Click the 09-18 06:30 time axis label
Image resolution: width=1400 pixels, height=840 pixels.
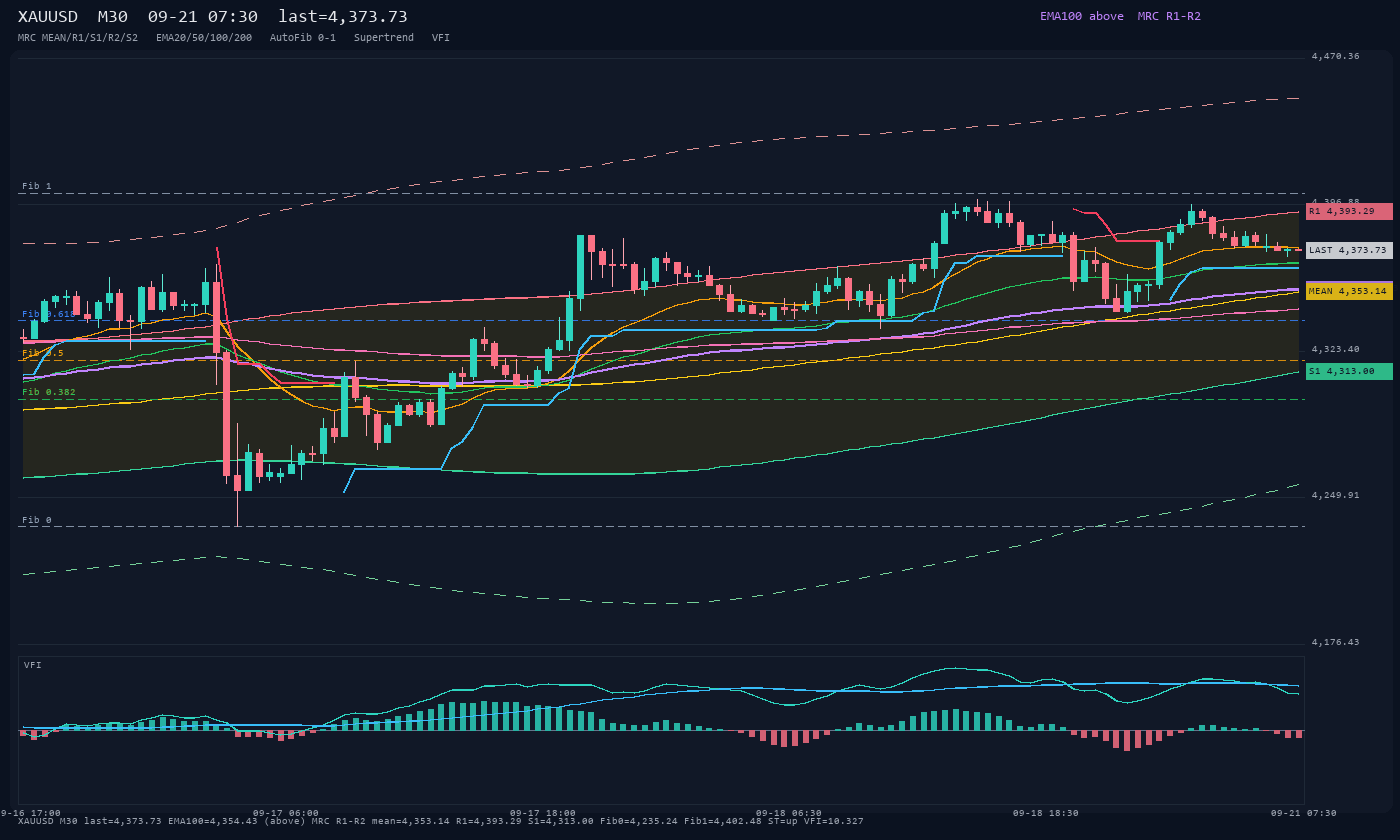[x=789, y=813]
